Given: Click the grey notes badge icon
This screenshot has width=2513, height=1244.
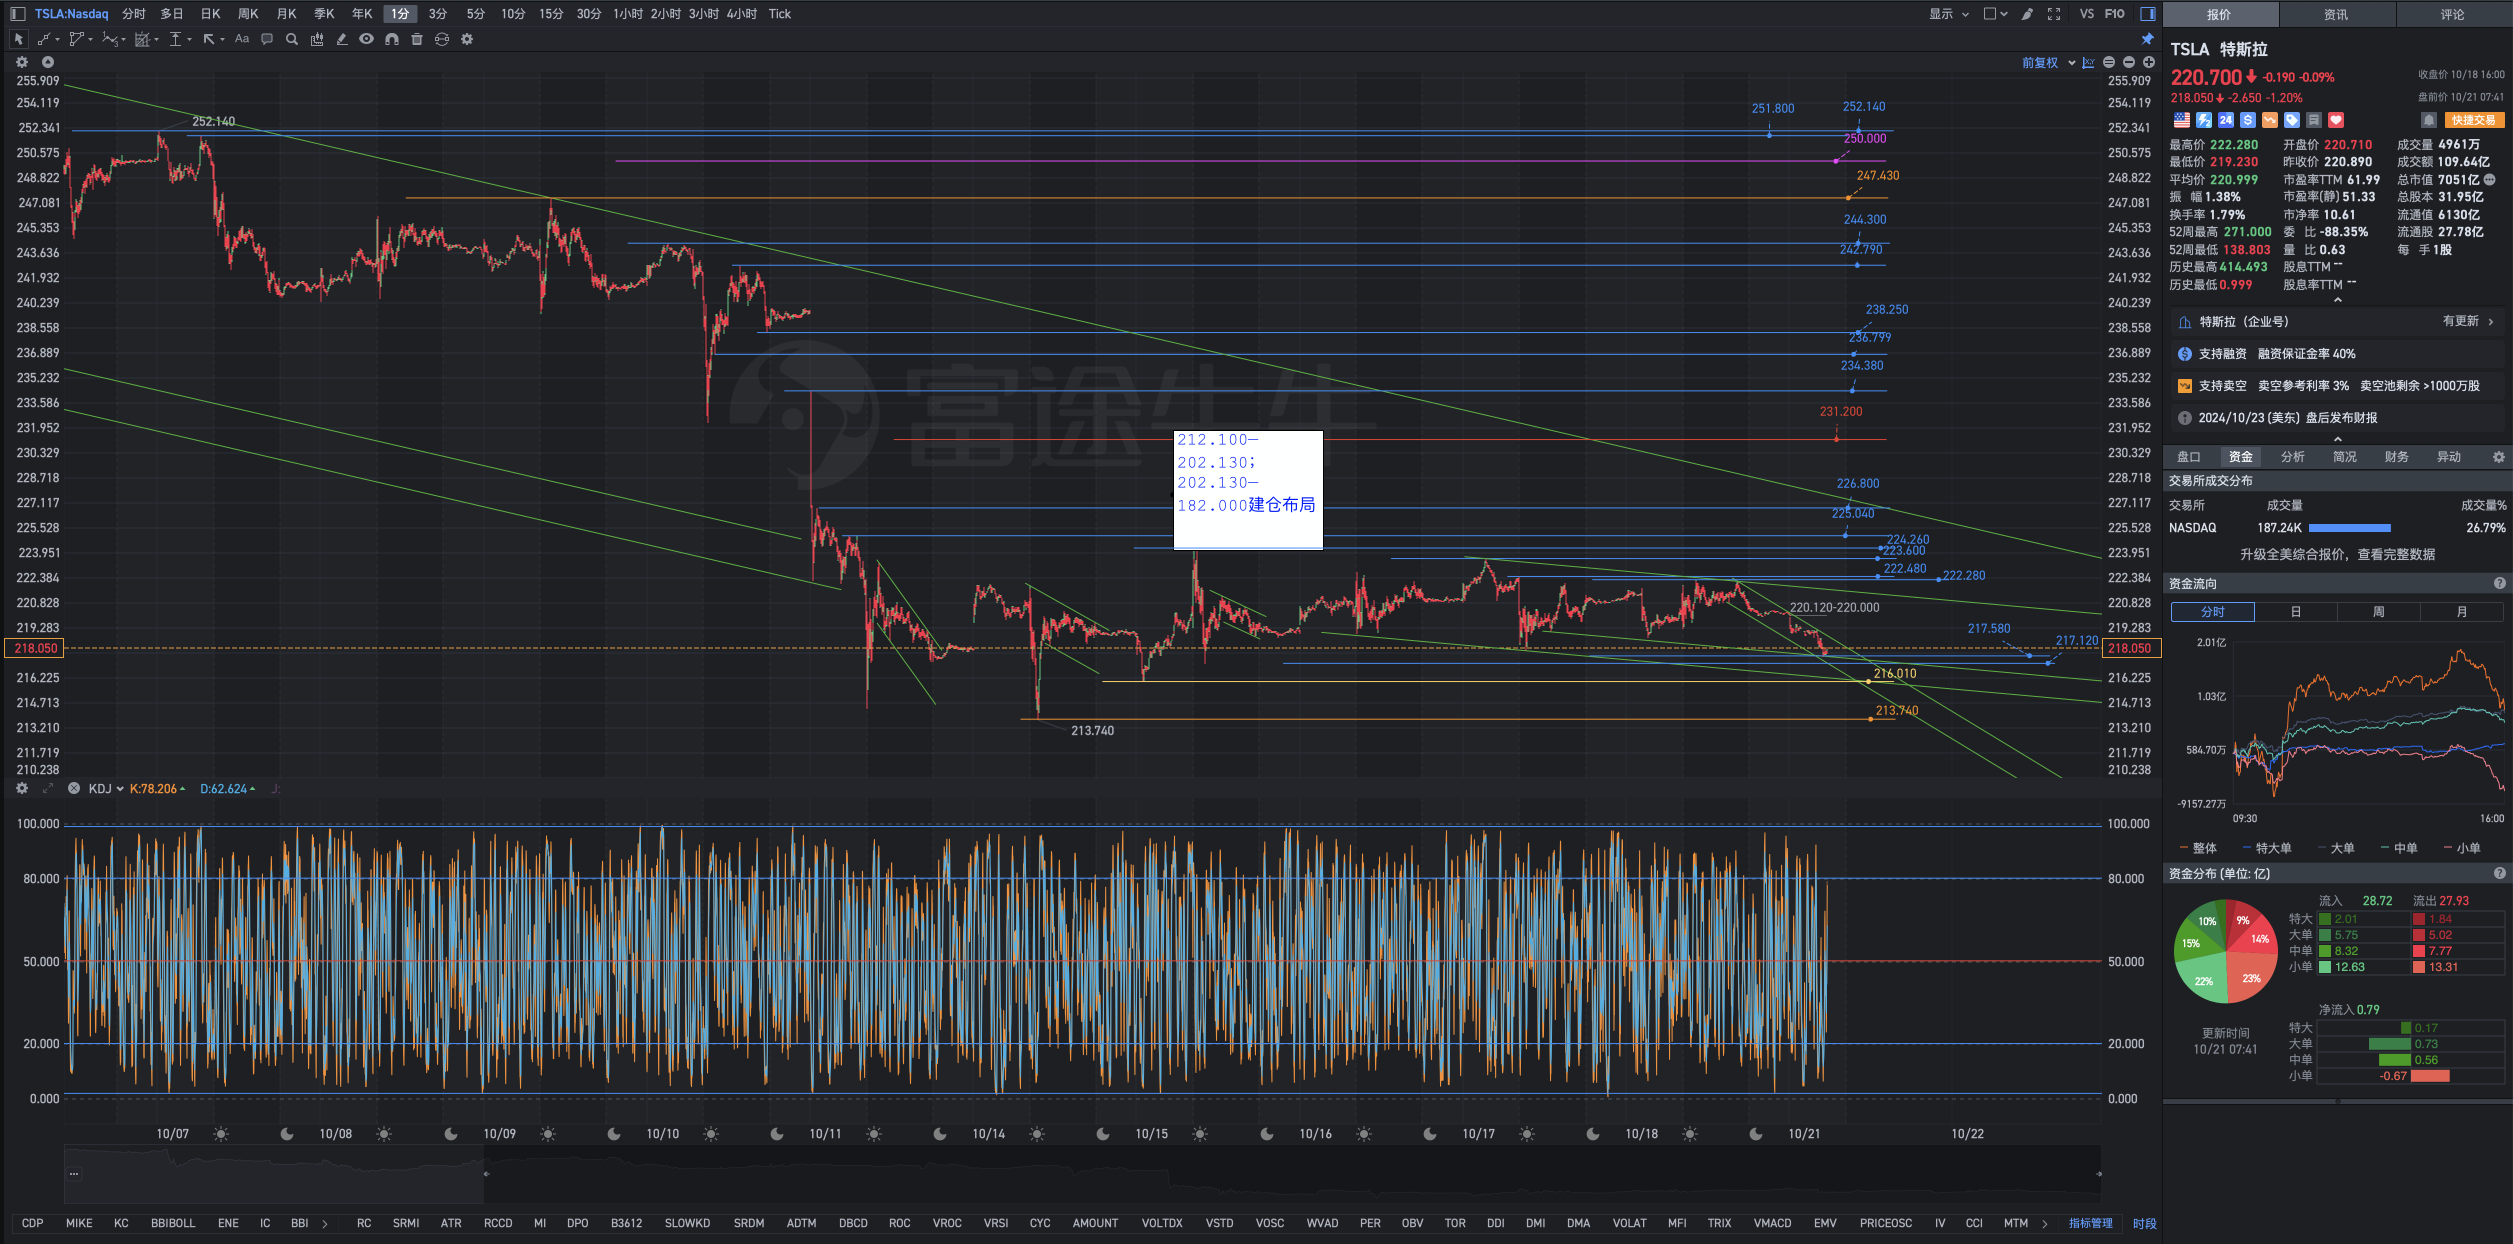Looking at the screenshot, I should pyautogui.click(x=2314, y=120).
